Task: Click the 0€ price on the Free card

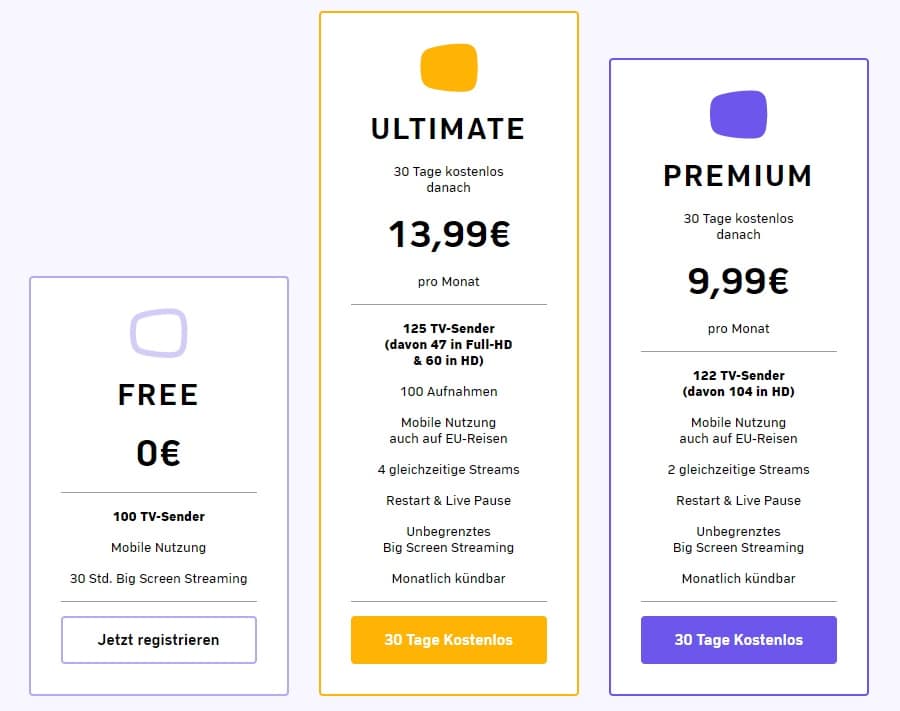Action: tap(158, 452)
